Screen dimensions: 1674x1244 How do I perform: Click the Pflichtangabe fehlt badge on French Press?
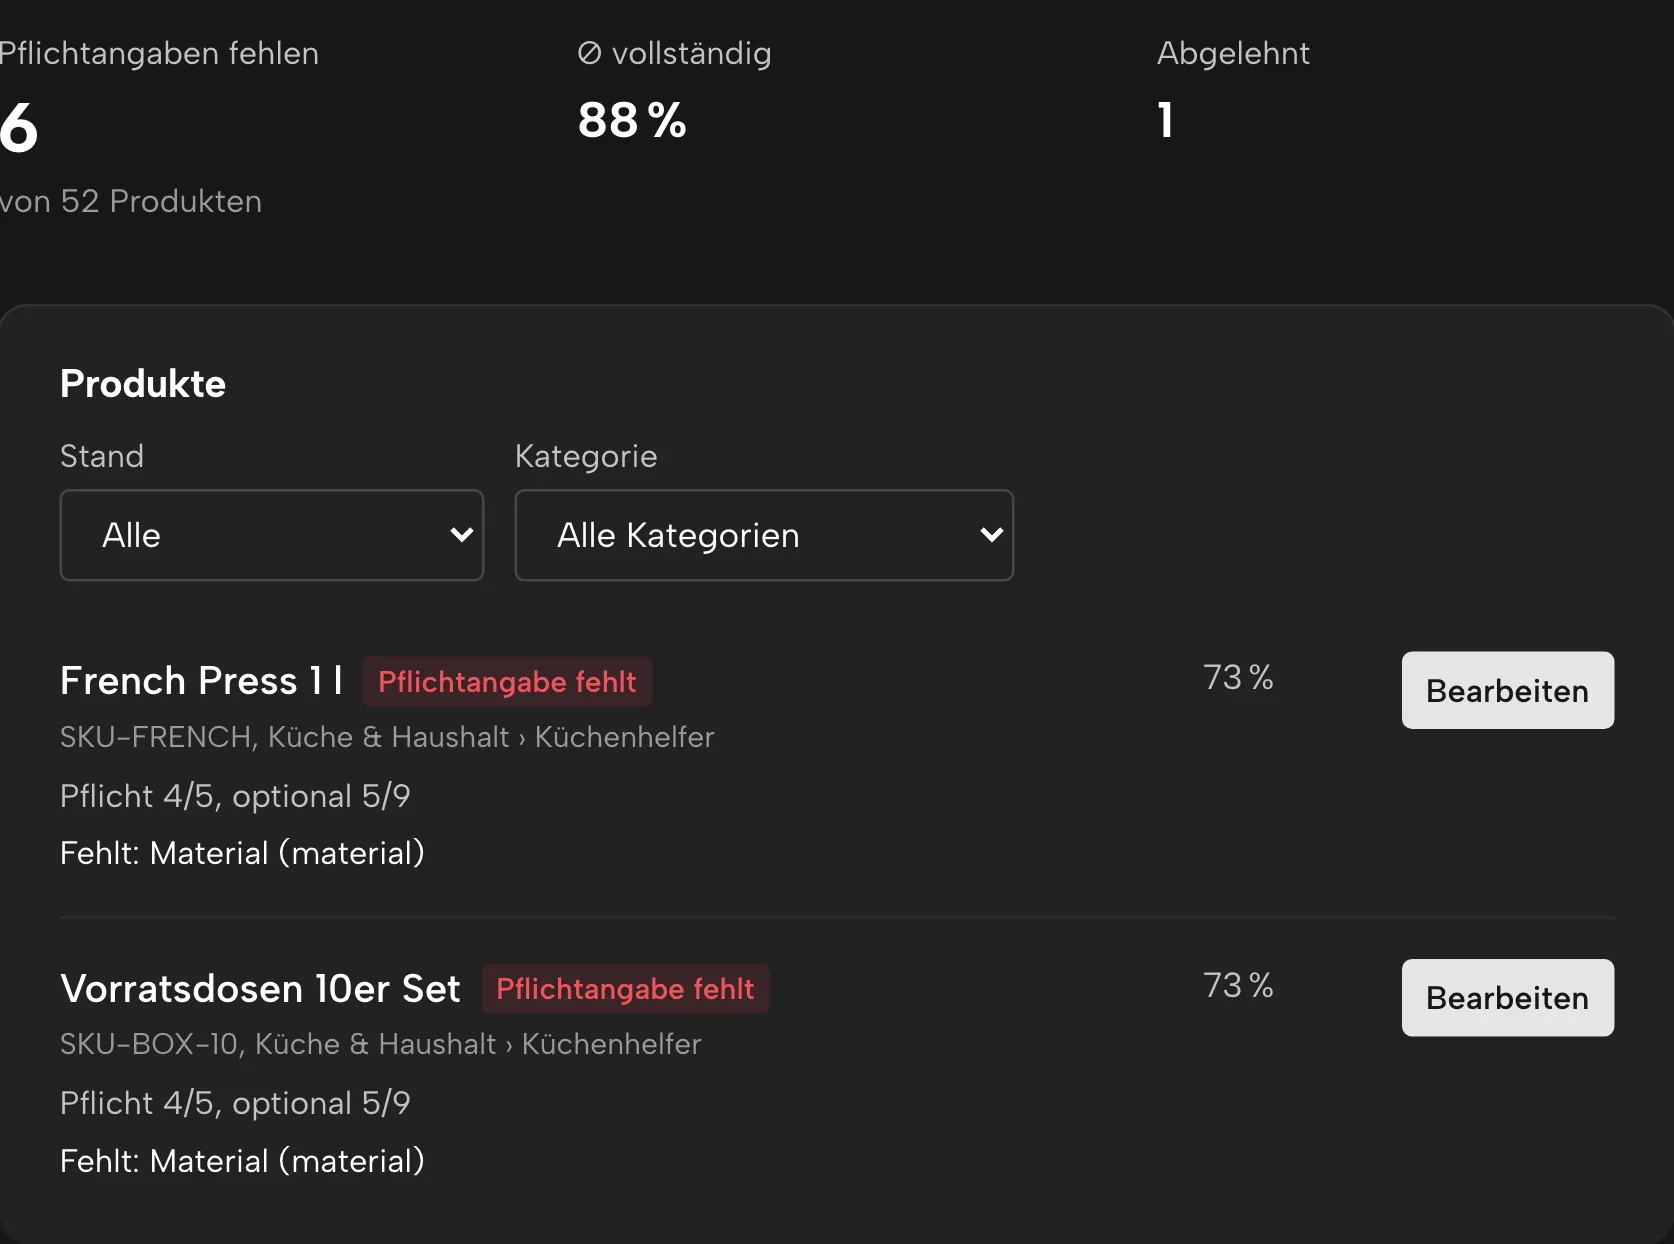(507, 682)
